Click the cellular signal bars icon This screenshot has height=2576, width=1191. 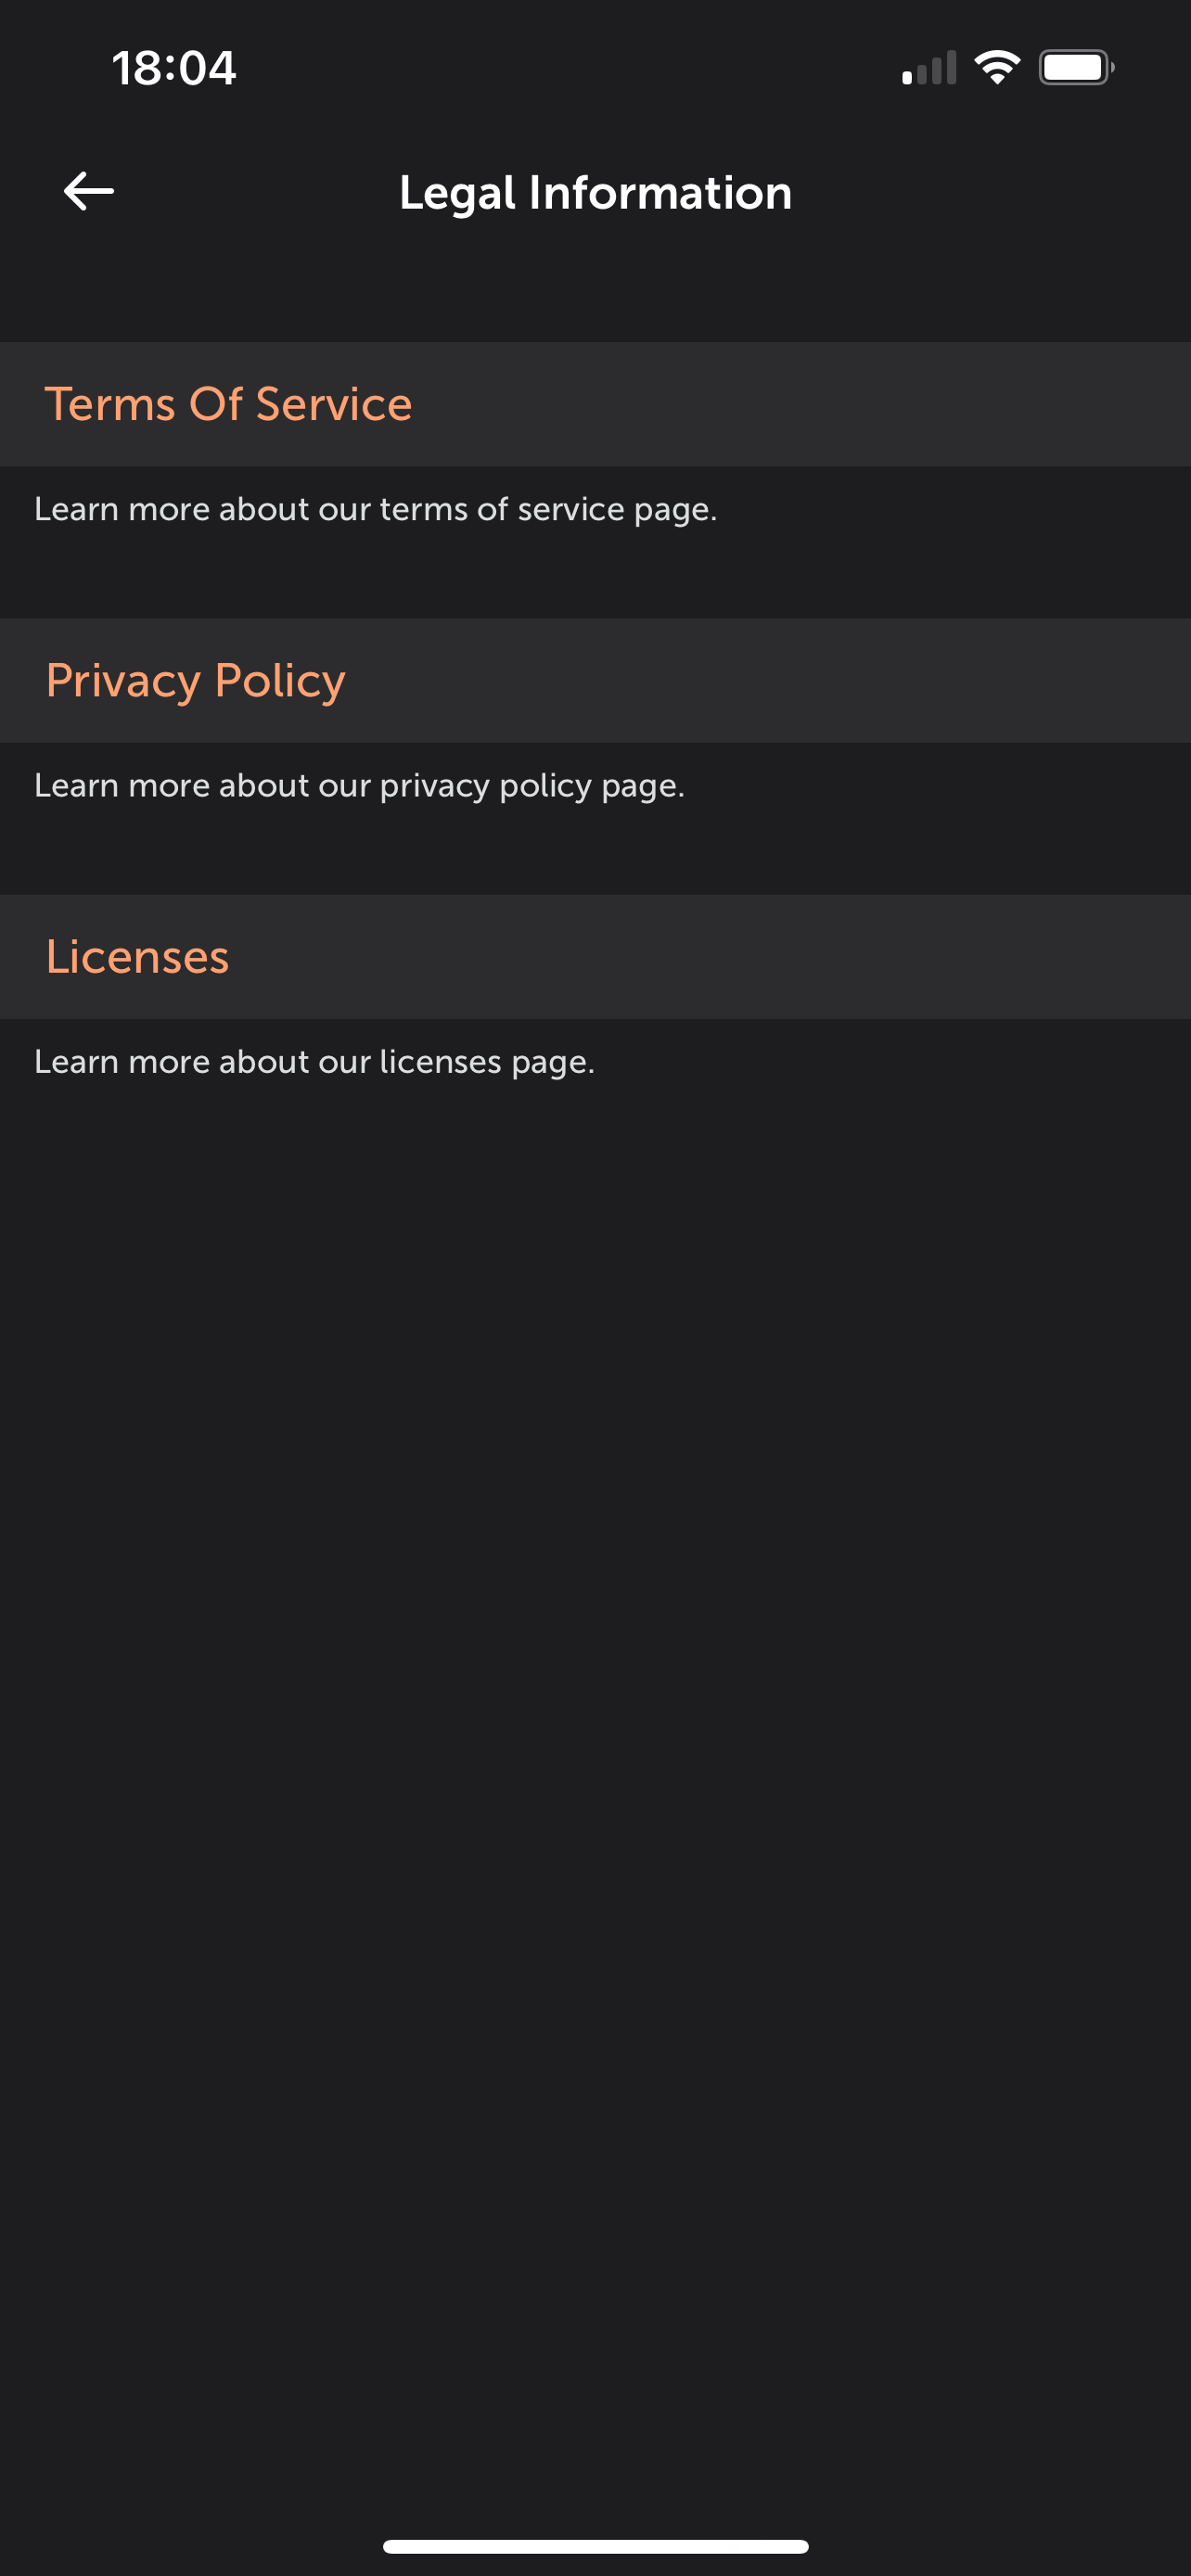tap(929, 68)
